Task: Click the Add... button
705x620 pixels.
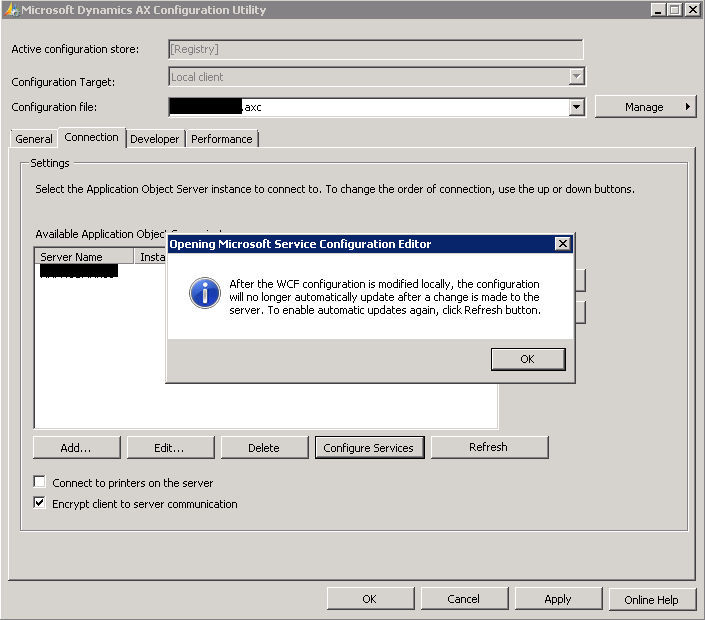Action: (76, 448)
